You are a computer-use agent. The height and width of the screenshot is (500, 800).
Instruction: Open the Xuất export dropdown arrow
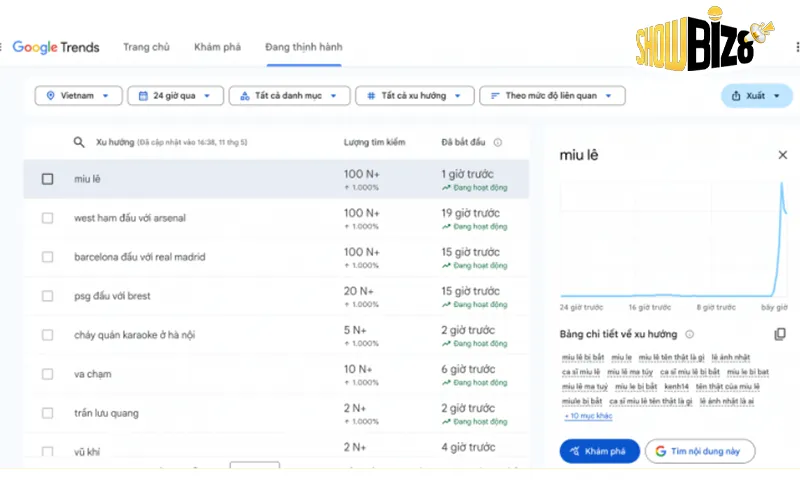point(777,95)
